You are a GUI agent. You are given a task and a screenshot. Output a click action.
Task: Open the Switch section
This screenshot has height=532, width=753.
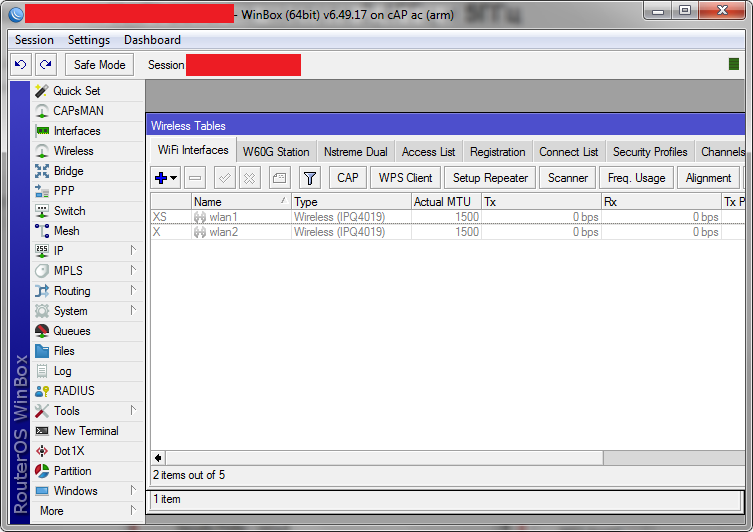(x=88, y=211)
